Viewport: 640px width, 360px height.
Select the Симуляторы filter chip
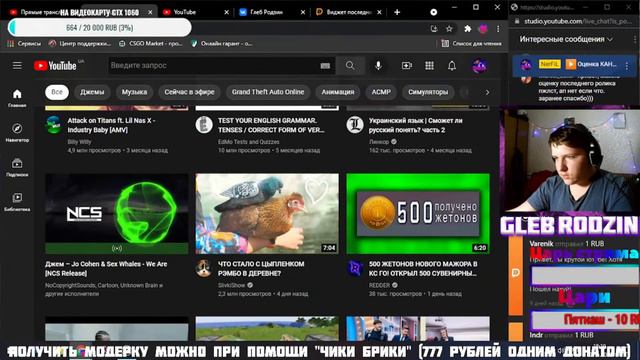tap(428, 92)
